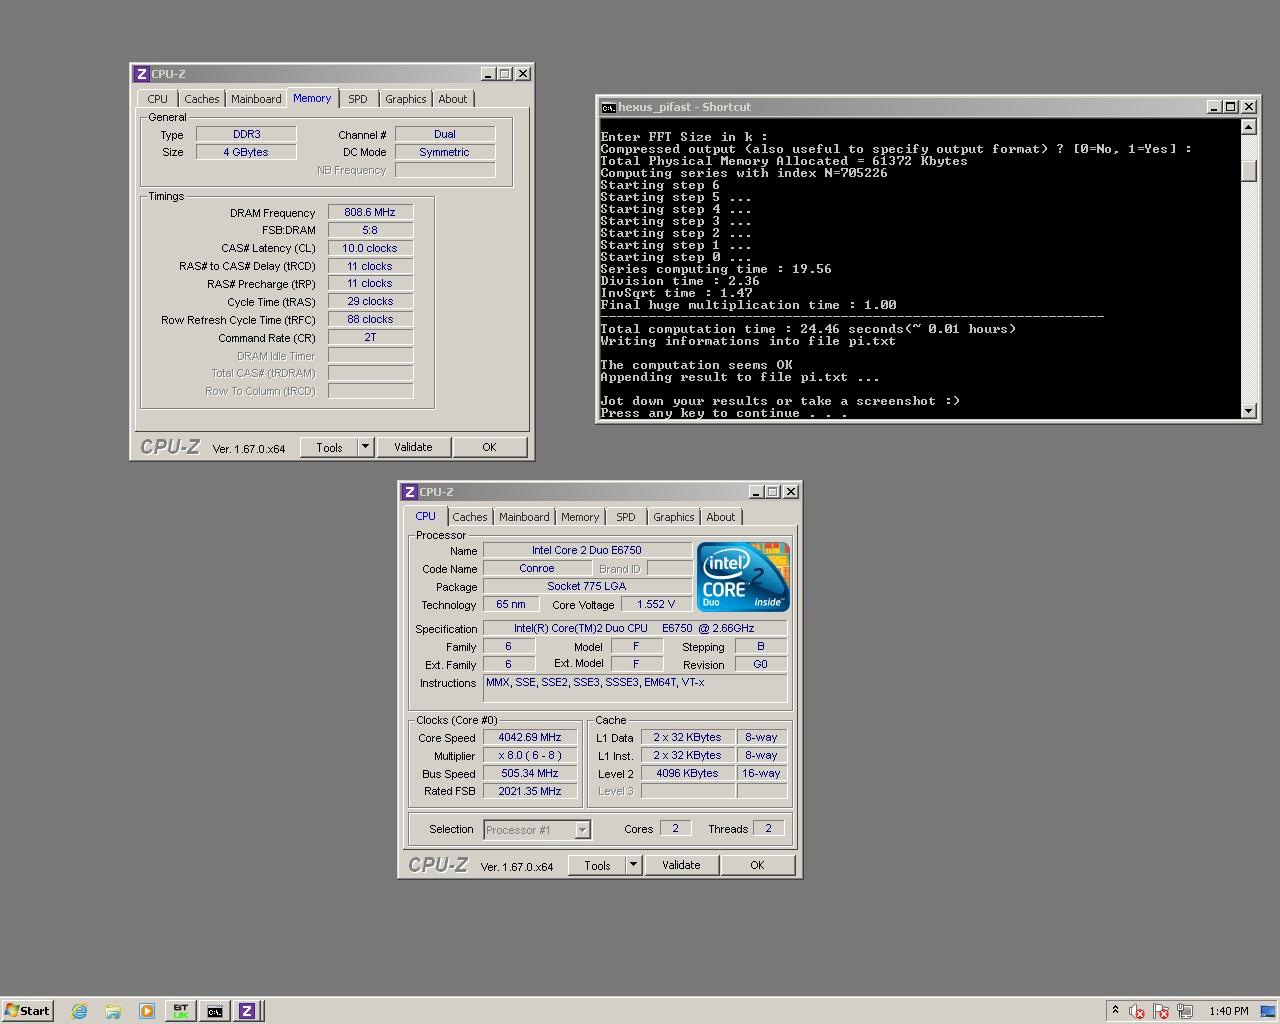Click the Show desktop button in the tray

[1268, 1011]
